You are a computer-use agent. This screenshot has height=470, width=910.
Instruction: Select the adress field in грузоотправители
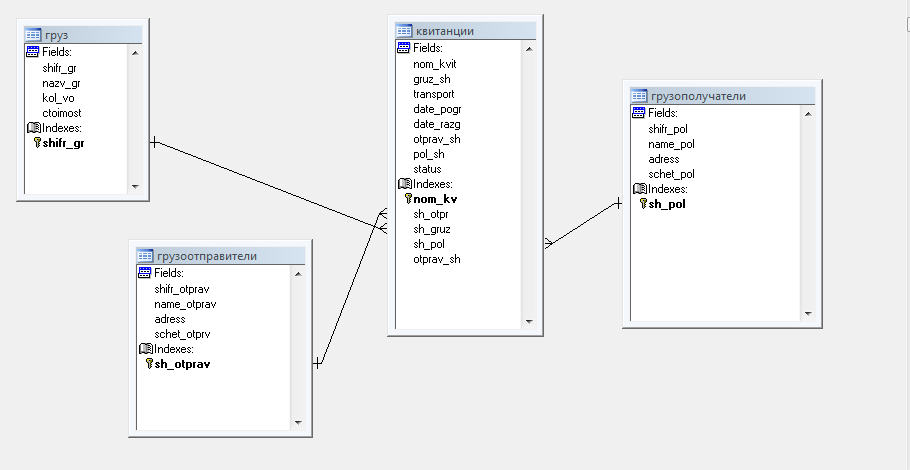[x=169, y=319]
